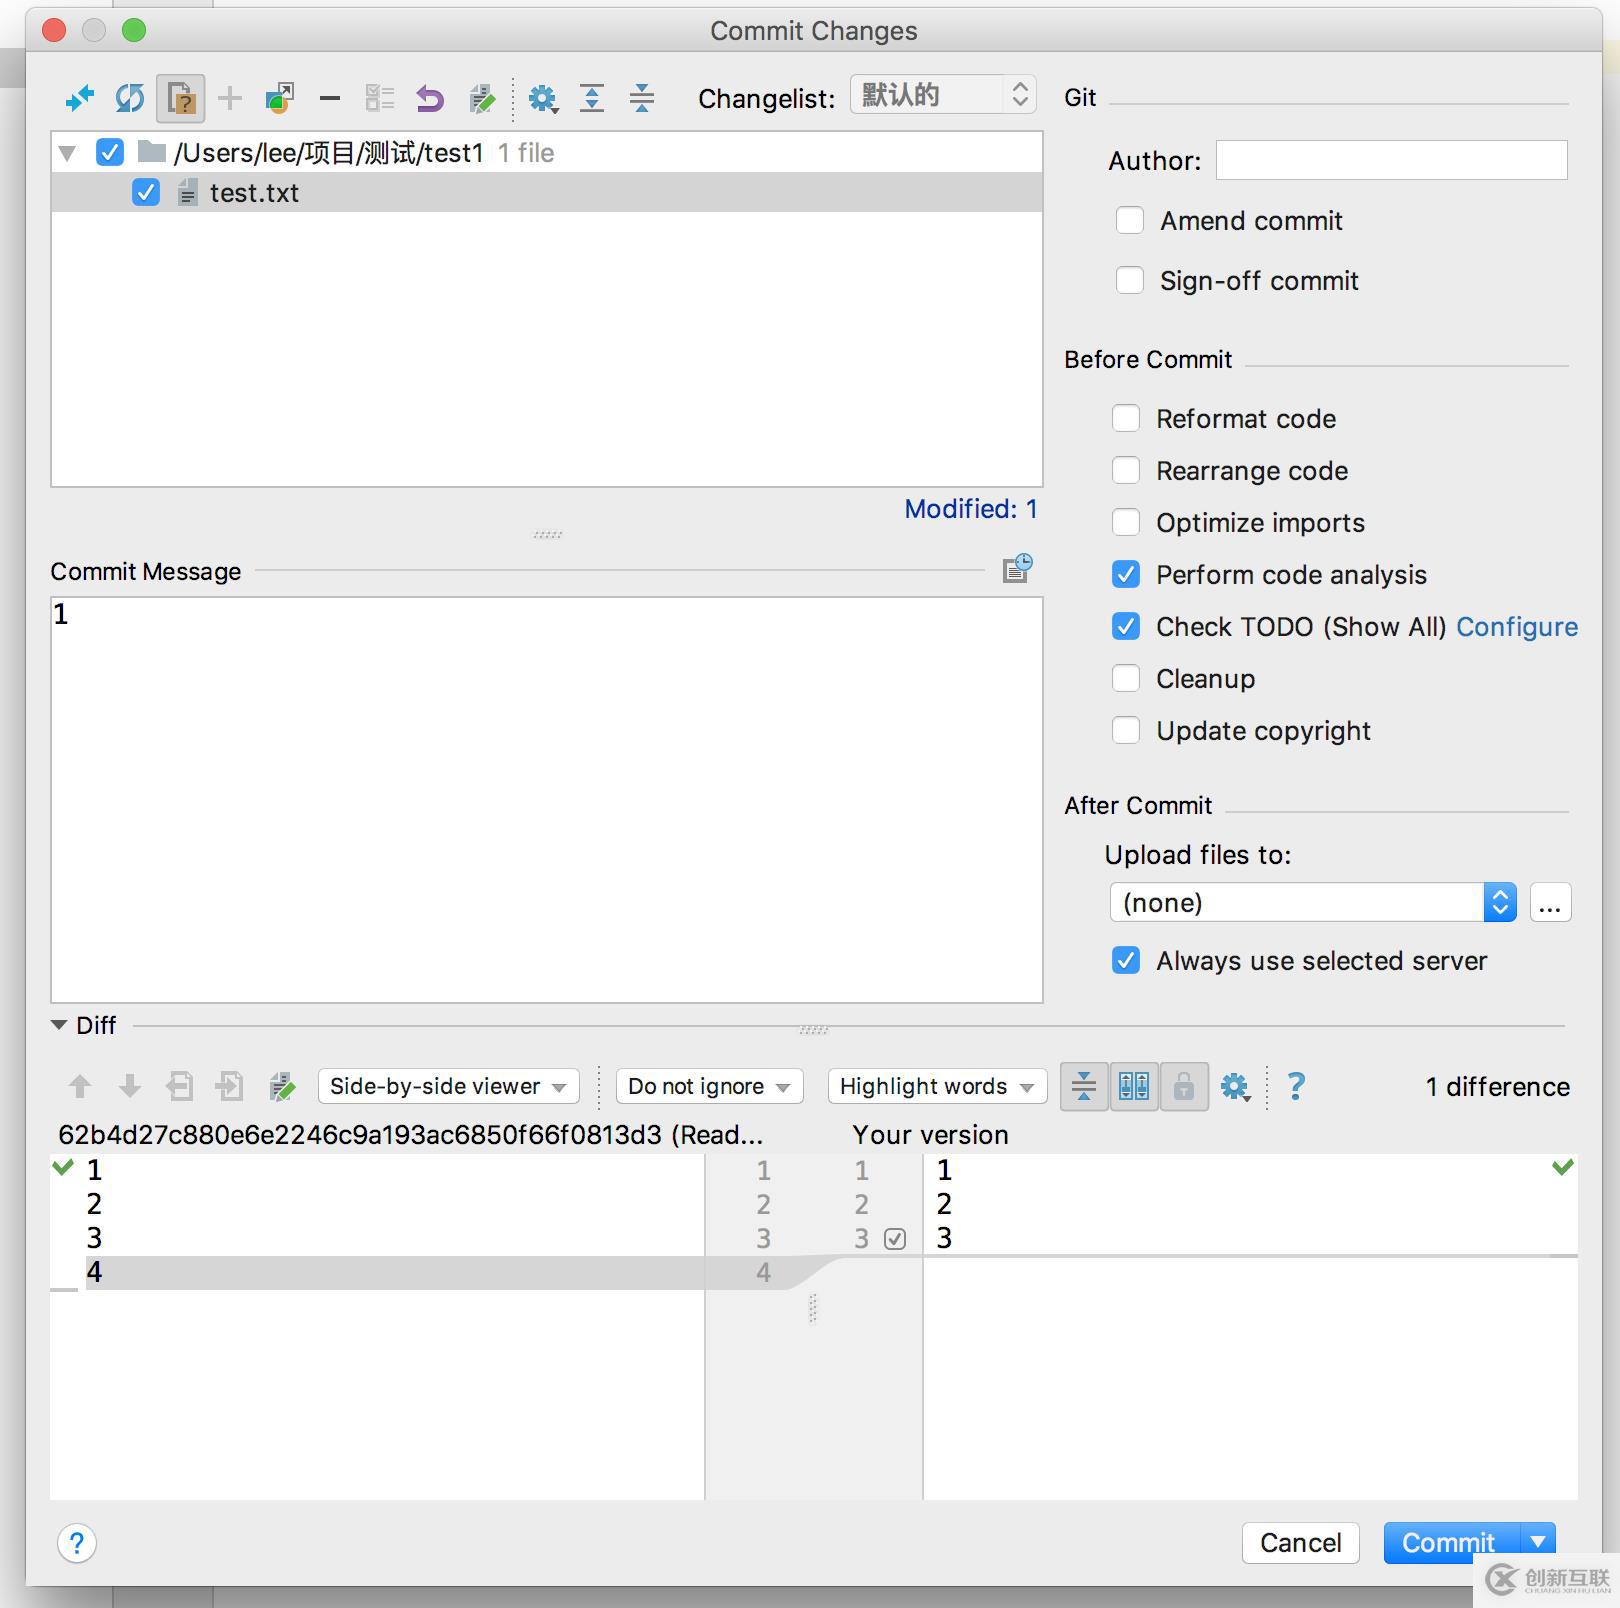Viewport: 1620px width, 1608px height.
Task: Go to previous difference up arrow
Action: [80, 1086]
